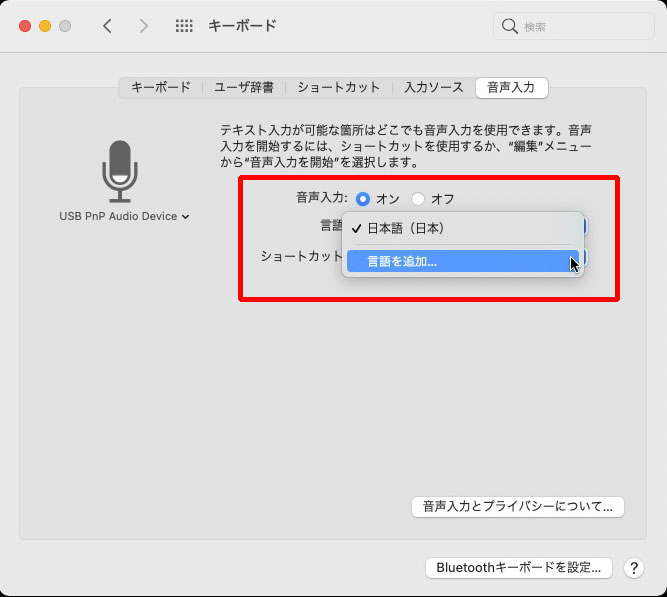The image size is (667, 597).
Task: Minimize window with yellow button
Action: tap(45, 26)
